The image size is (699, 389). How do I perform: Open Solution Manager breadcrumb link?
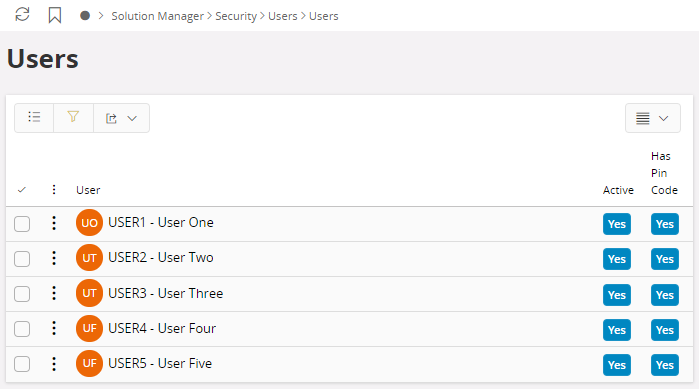(x=157, y=16)
